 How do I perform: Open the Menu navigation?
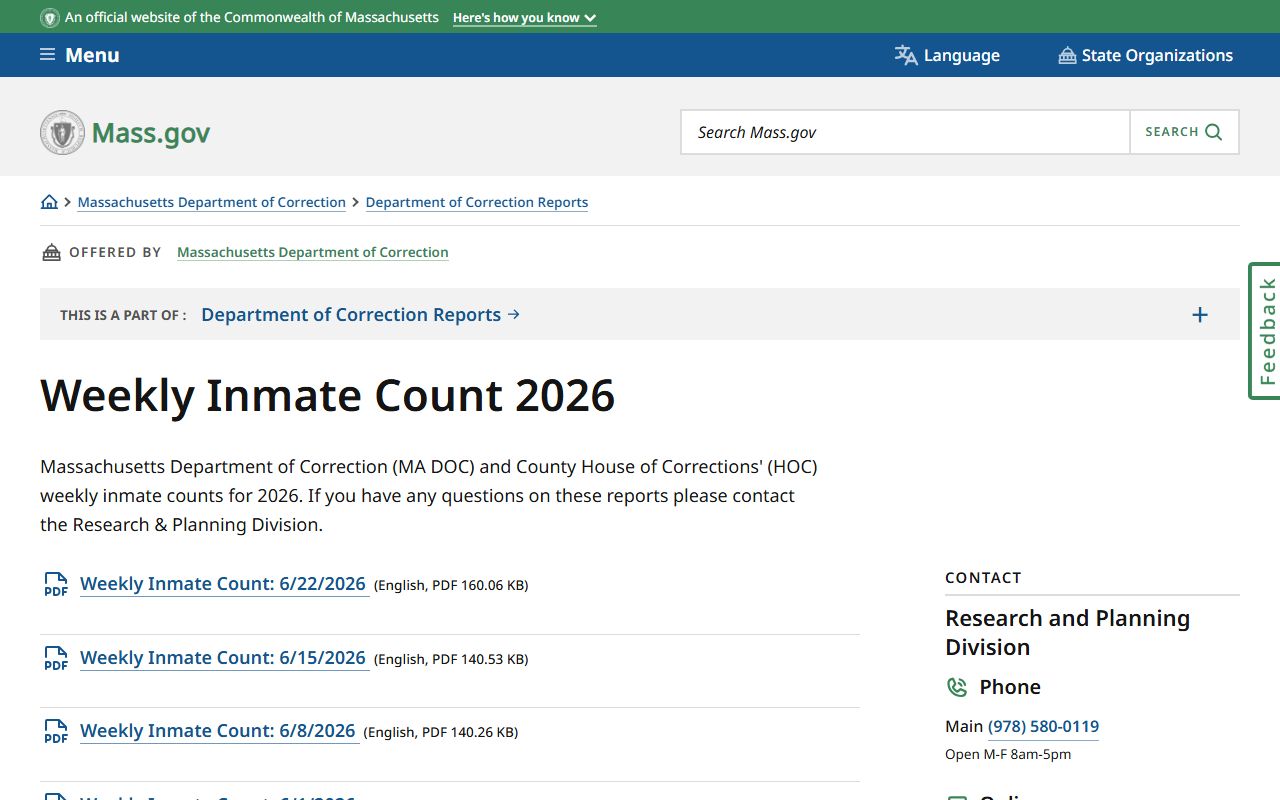point(80,55)
